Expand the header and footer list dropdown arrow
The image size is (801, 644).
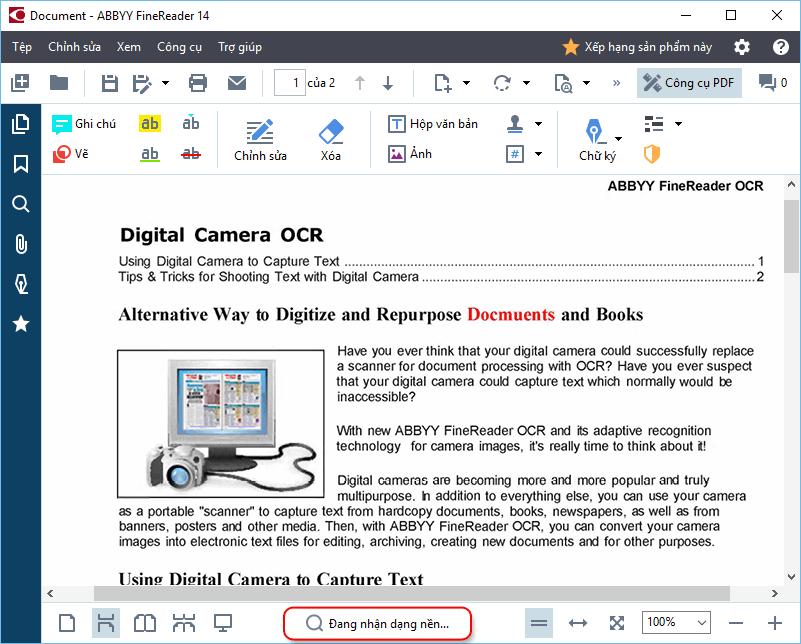pyautogui.click(x=678, y=124)
